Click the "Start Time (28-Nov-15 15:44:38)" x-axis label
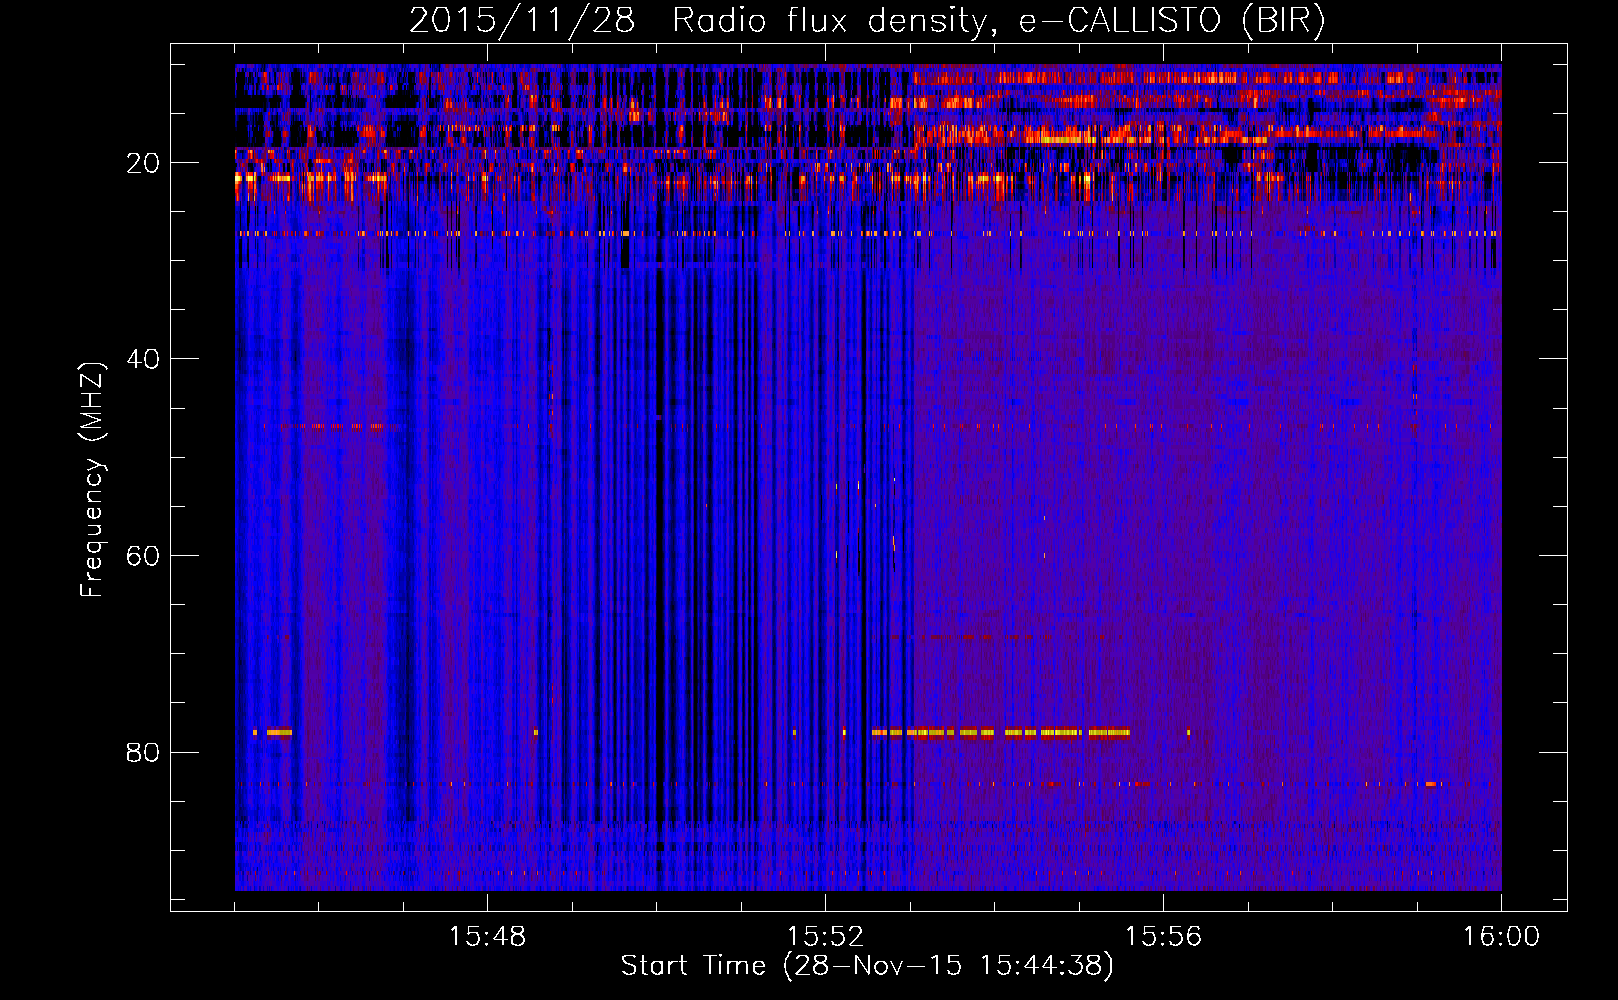This screenshot has height=1000, width=1618. click(867, 966)
